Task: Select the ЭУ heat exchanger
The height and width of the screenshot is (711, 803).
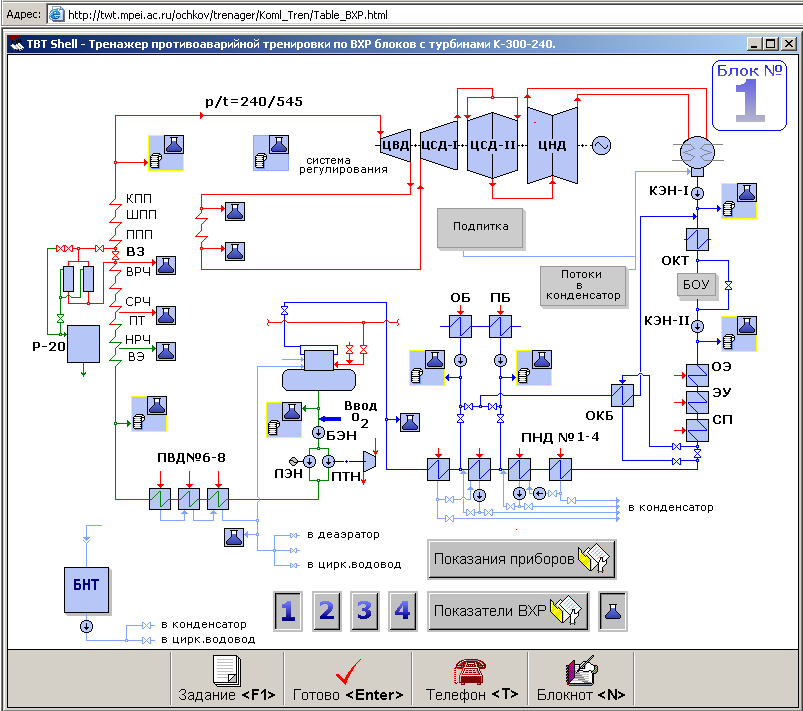Action: coord(698,403)
